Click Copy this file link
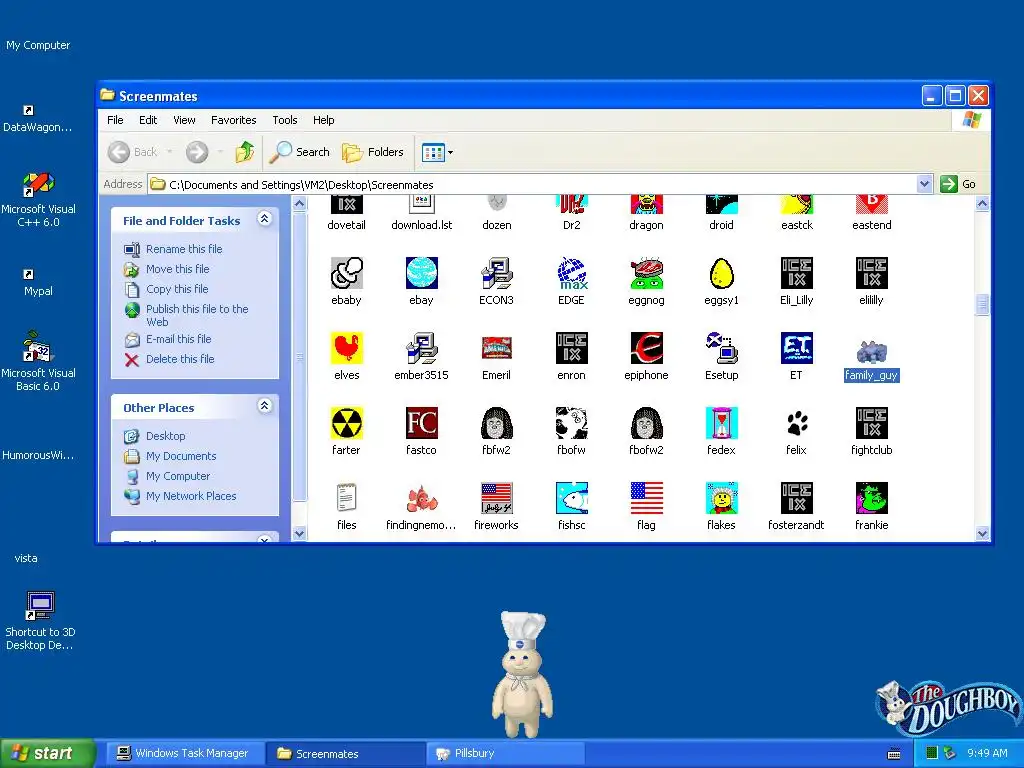 point(177,289)
